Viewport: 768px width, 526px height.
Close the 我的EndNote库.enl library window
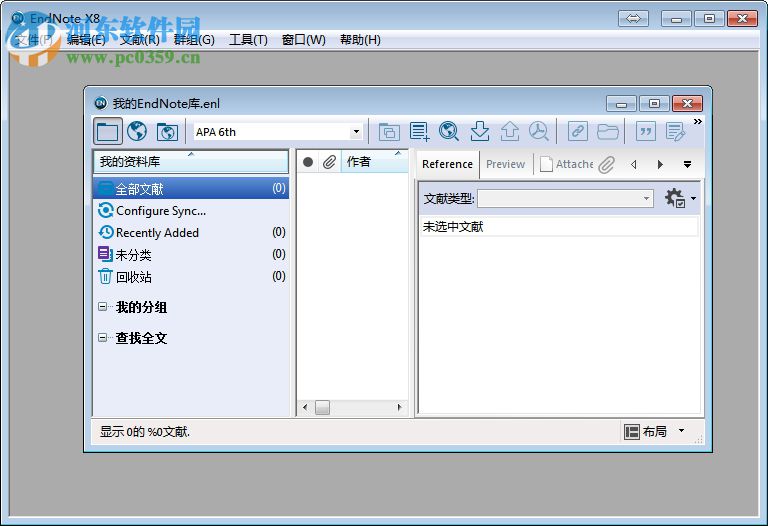pos(688,104)
